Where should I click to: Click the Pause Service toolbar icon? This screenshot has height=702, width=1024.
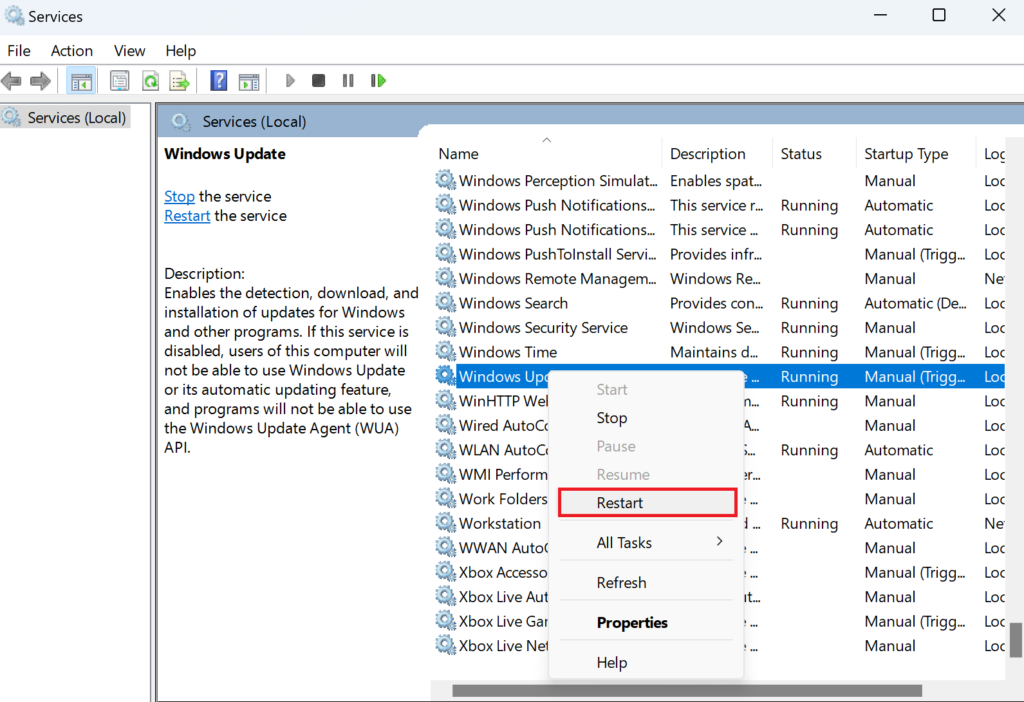347,81
